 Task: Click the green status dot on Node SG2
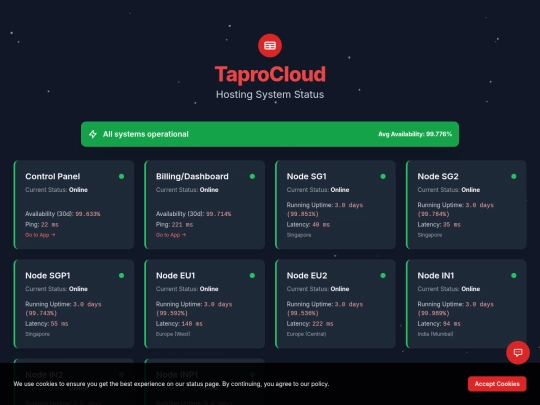[x=514, y=176]
